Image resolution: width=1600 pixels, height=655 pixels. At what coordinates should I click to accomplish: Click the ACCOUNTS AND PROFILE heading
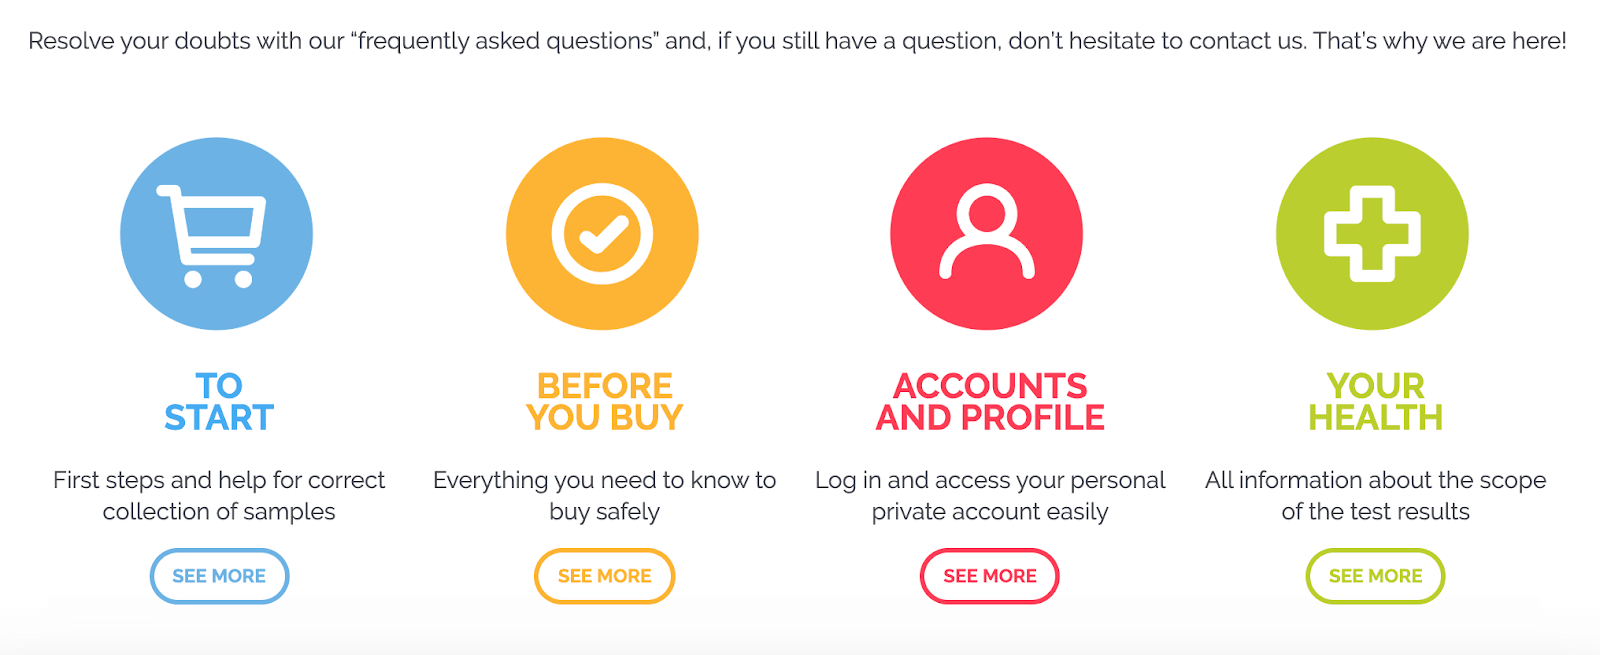click(990, 401)
